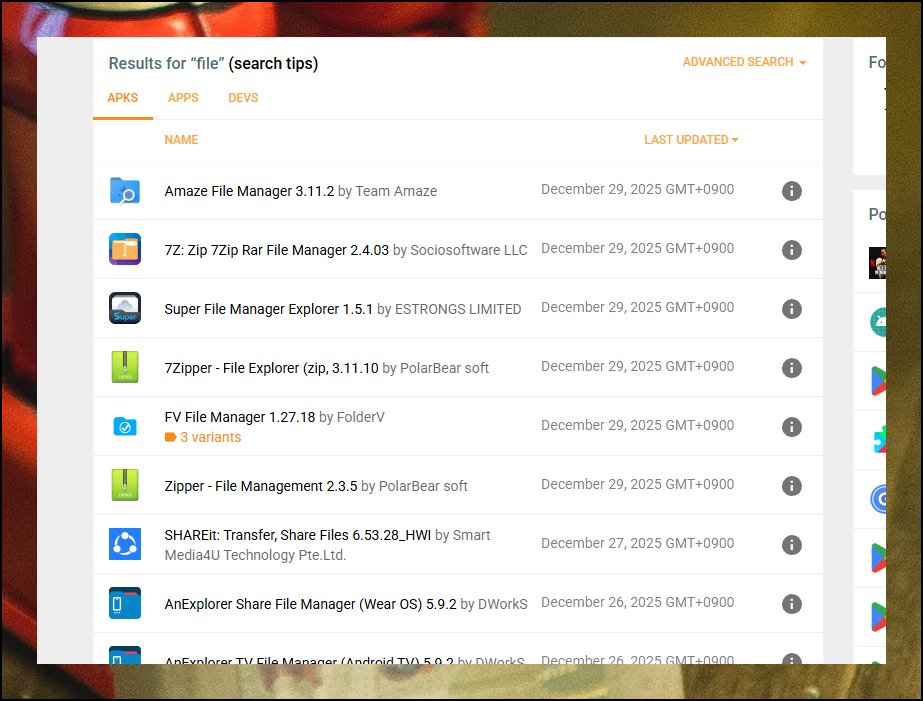Screen dimensions: 923x701
Task: Click the FV File Manager app icon
Action: tap(125, 426)
